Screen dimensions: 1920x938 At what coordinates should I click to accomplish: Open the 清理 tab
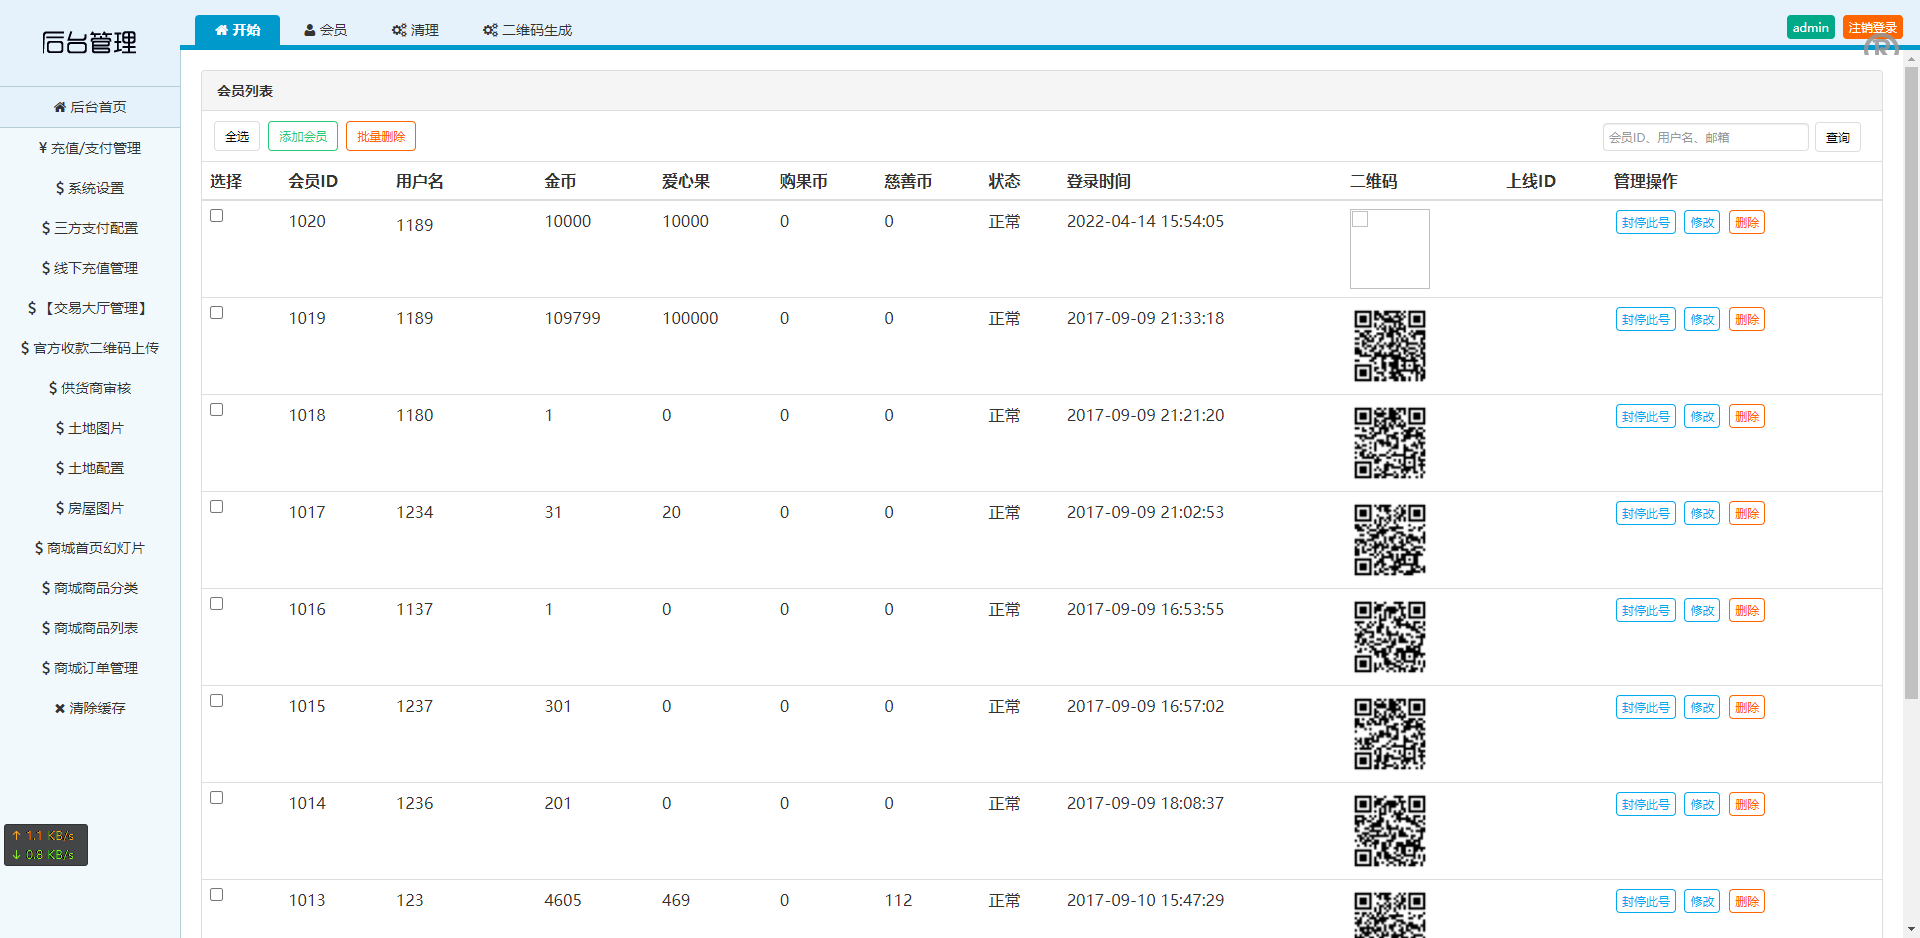(415, 30)
